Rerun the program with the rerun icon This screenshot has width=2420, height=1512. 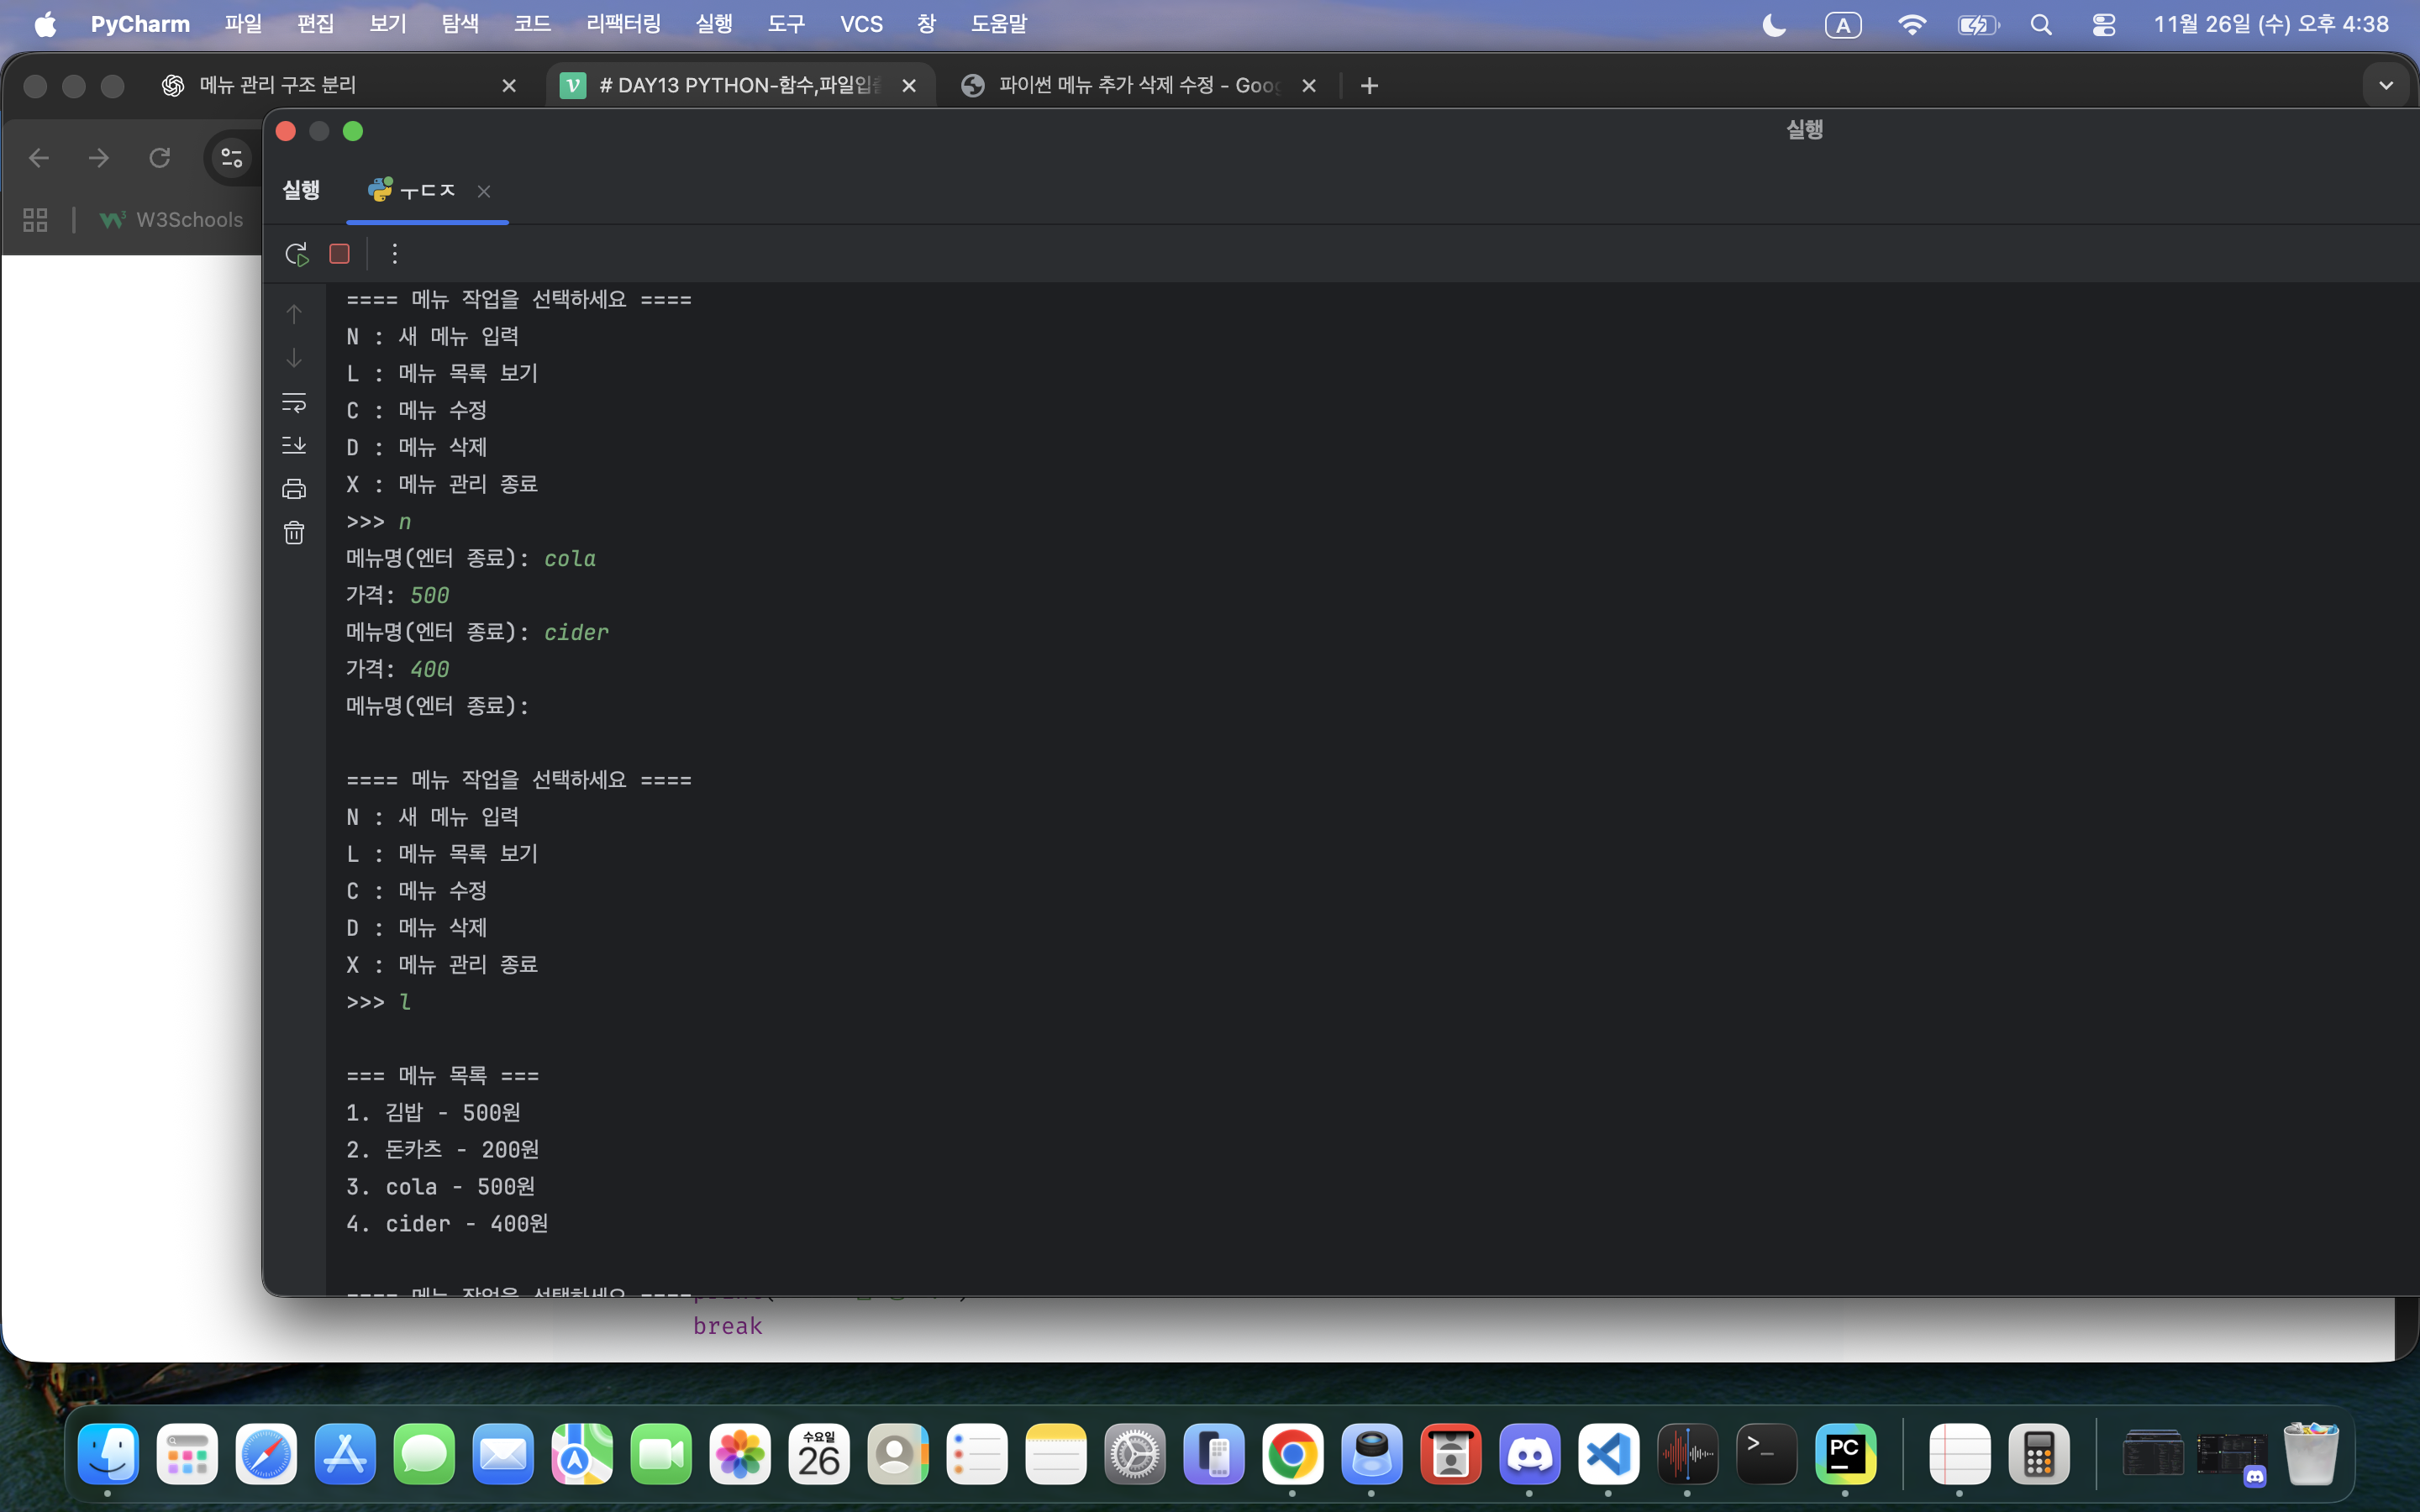(x=296, y=254)
